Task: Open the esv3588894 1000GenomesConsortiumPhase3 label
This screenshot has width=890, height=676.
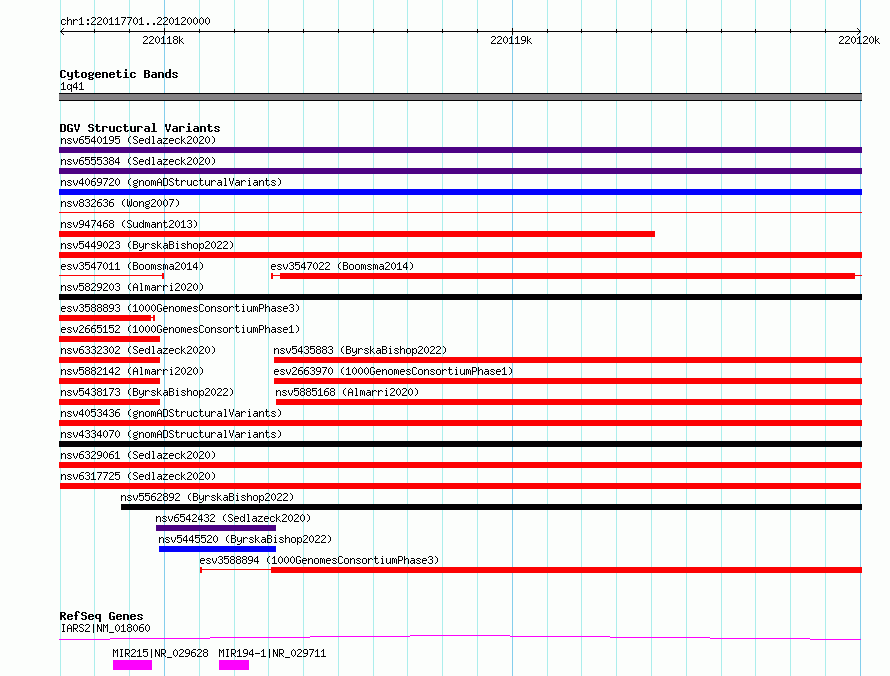Action: tap(319, 560)
